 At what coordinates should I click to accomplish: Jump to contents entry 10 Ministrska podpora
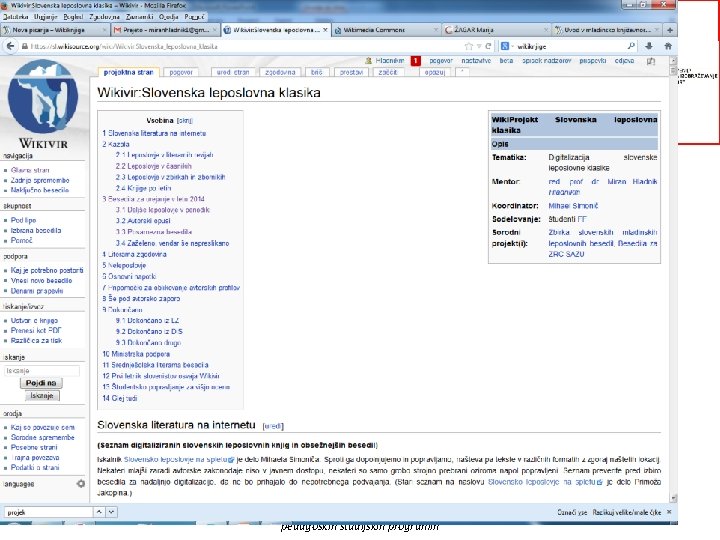pos(136,354)
